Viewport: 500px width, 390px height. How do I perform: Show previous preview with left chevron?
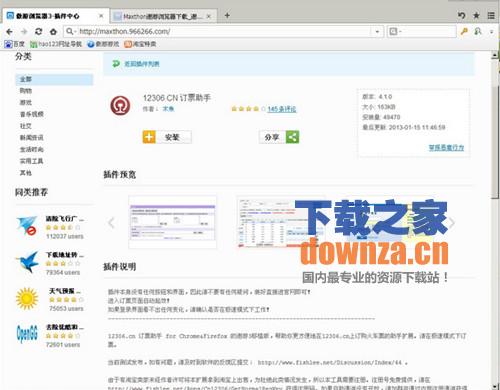[111, 222]
